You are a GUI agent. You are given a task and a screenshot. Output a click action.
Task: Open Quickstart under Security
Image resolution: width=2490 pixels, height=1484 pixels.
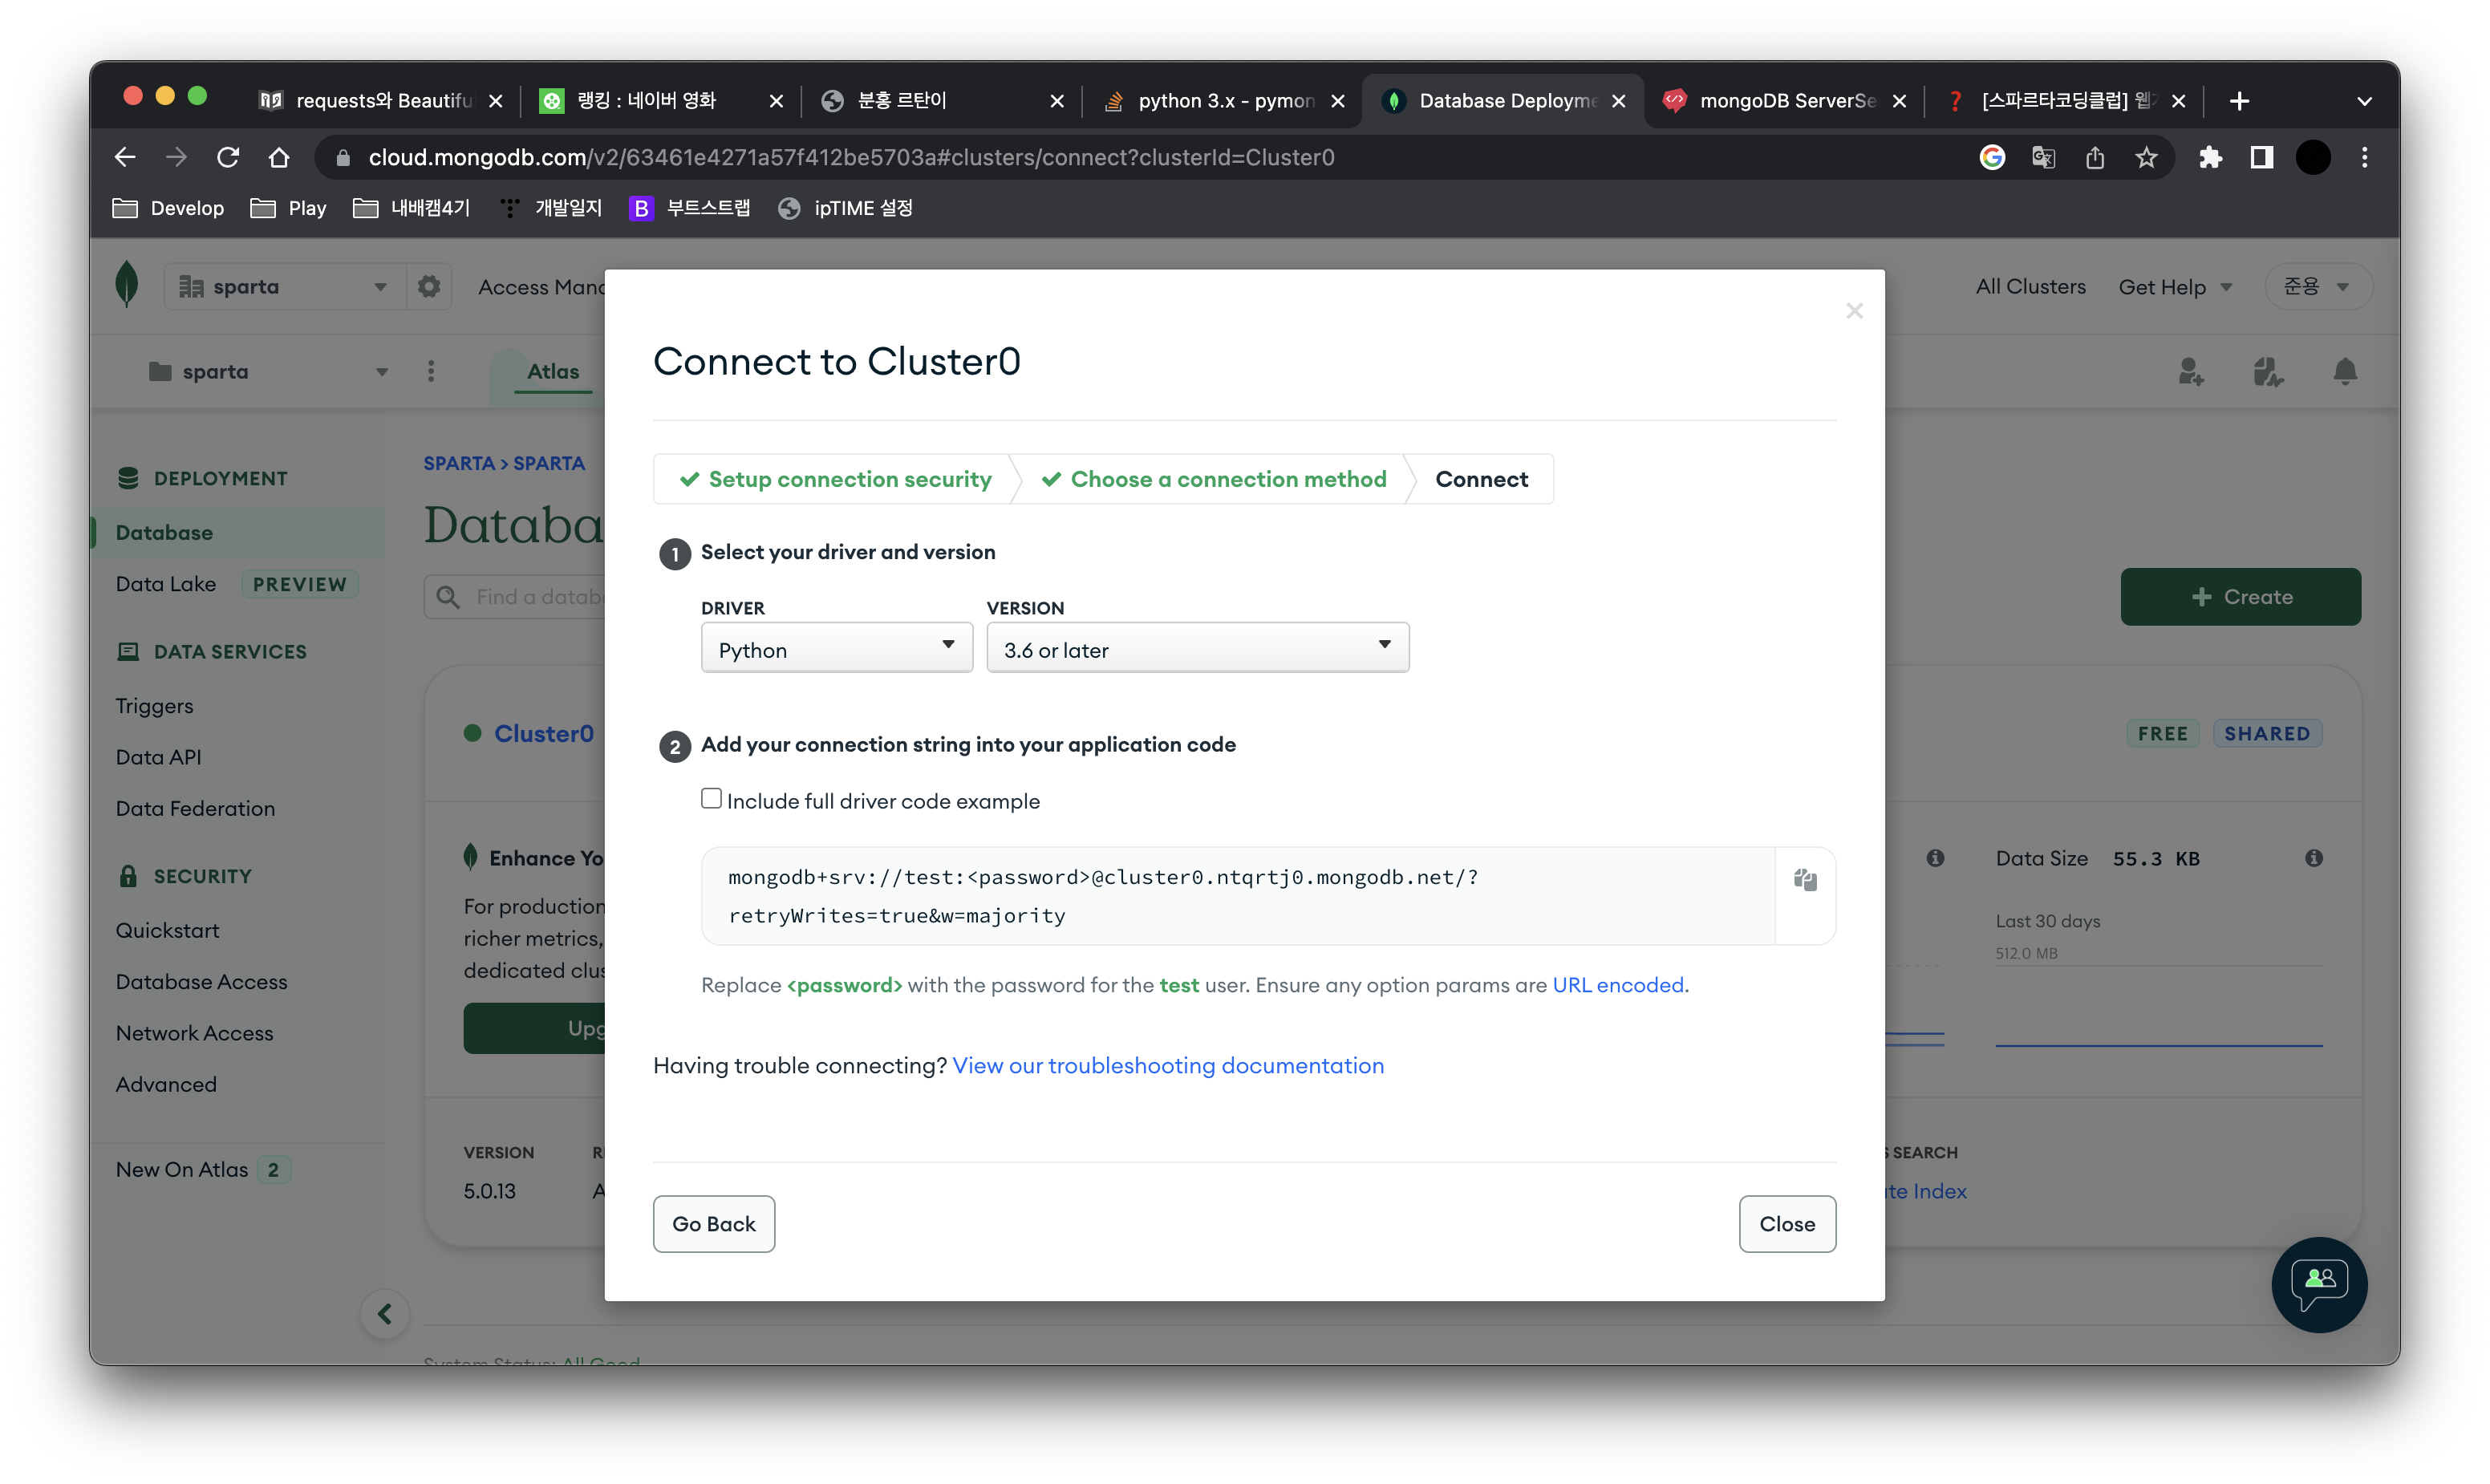point(168,930)
